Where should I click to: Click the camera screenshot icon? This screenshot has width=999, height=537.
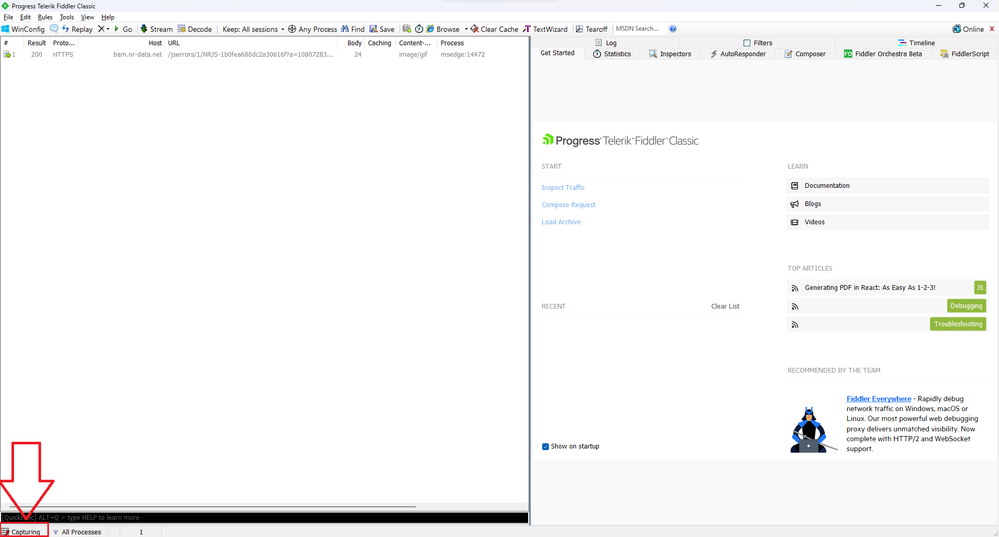[x=406, y=29]
